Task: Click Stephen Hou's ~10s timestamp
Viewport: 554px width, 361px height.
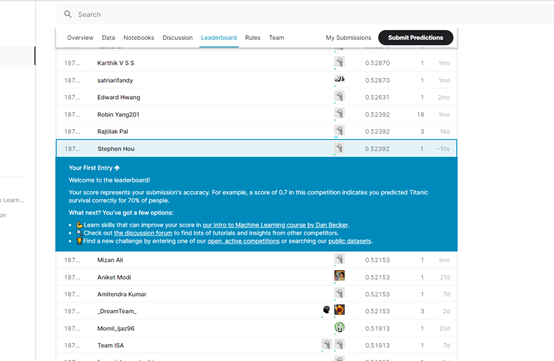Action: click(x=443, y=149)
